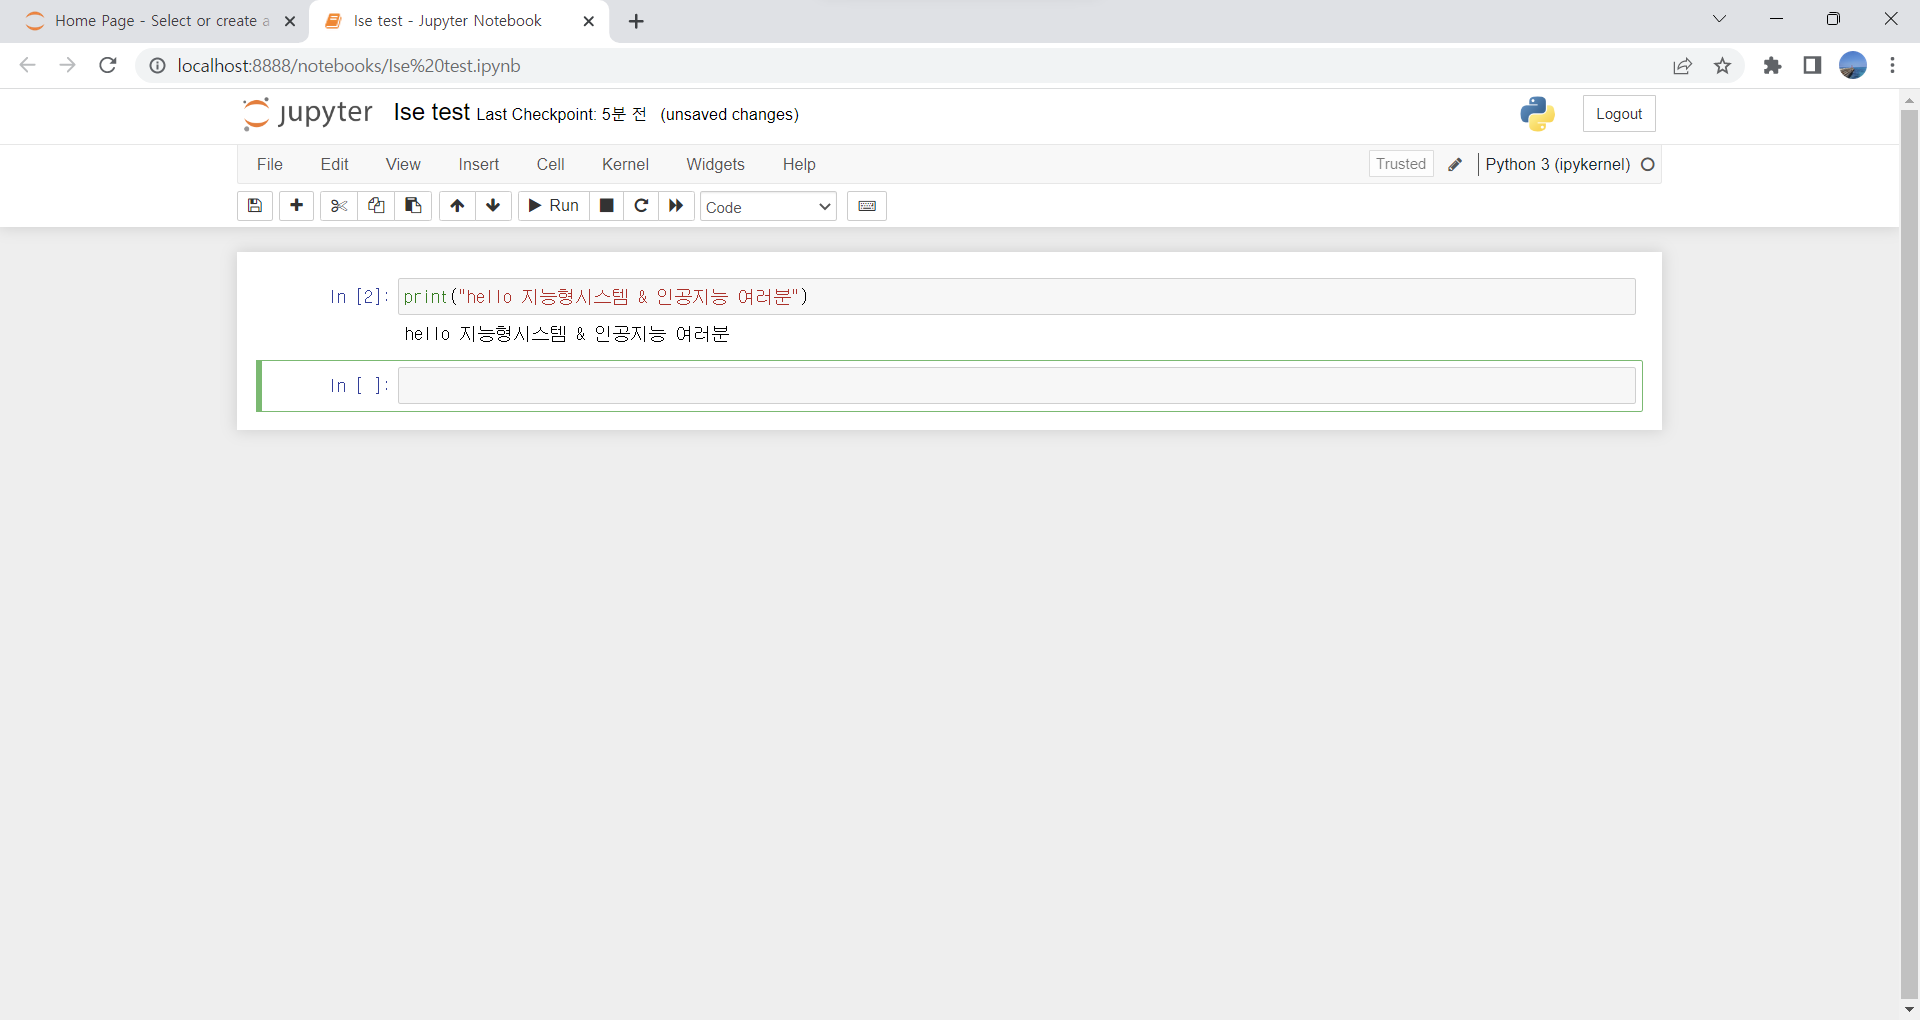Open the cell type Code dropdown
Viewport: 1920px width, 1020px height.
[x=767, y=207]
